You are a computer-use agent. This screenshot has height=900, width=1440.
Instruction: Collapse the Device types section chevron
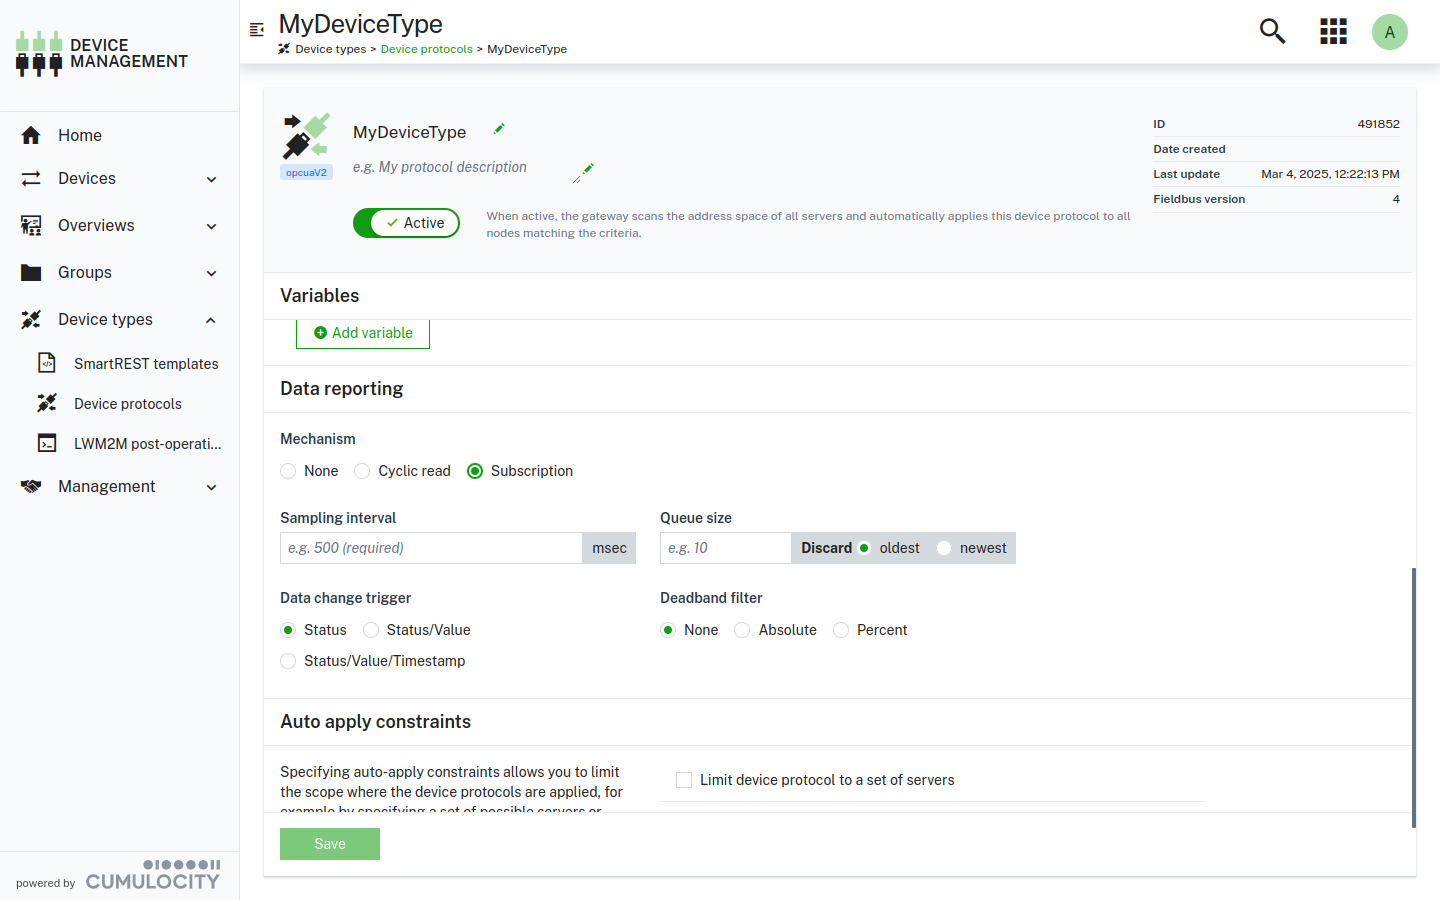click(211, 320)
